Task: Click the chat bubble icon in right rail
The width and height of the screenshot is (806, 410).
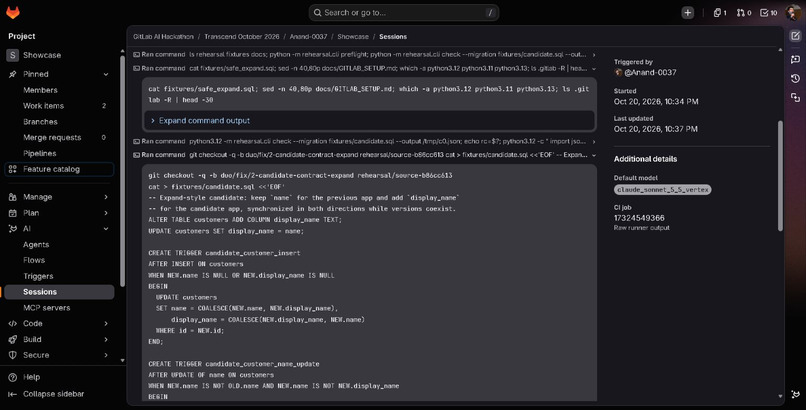Action: (795, 59)
